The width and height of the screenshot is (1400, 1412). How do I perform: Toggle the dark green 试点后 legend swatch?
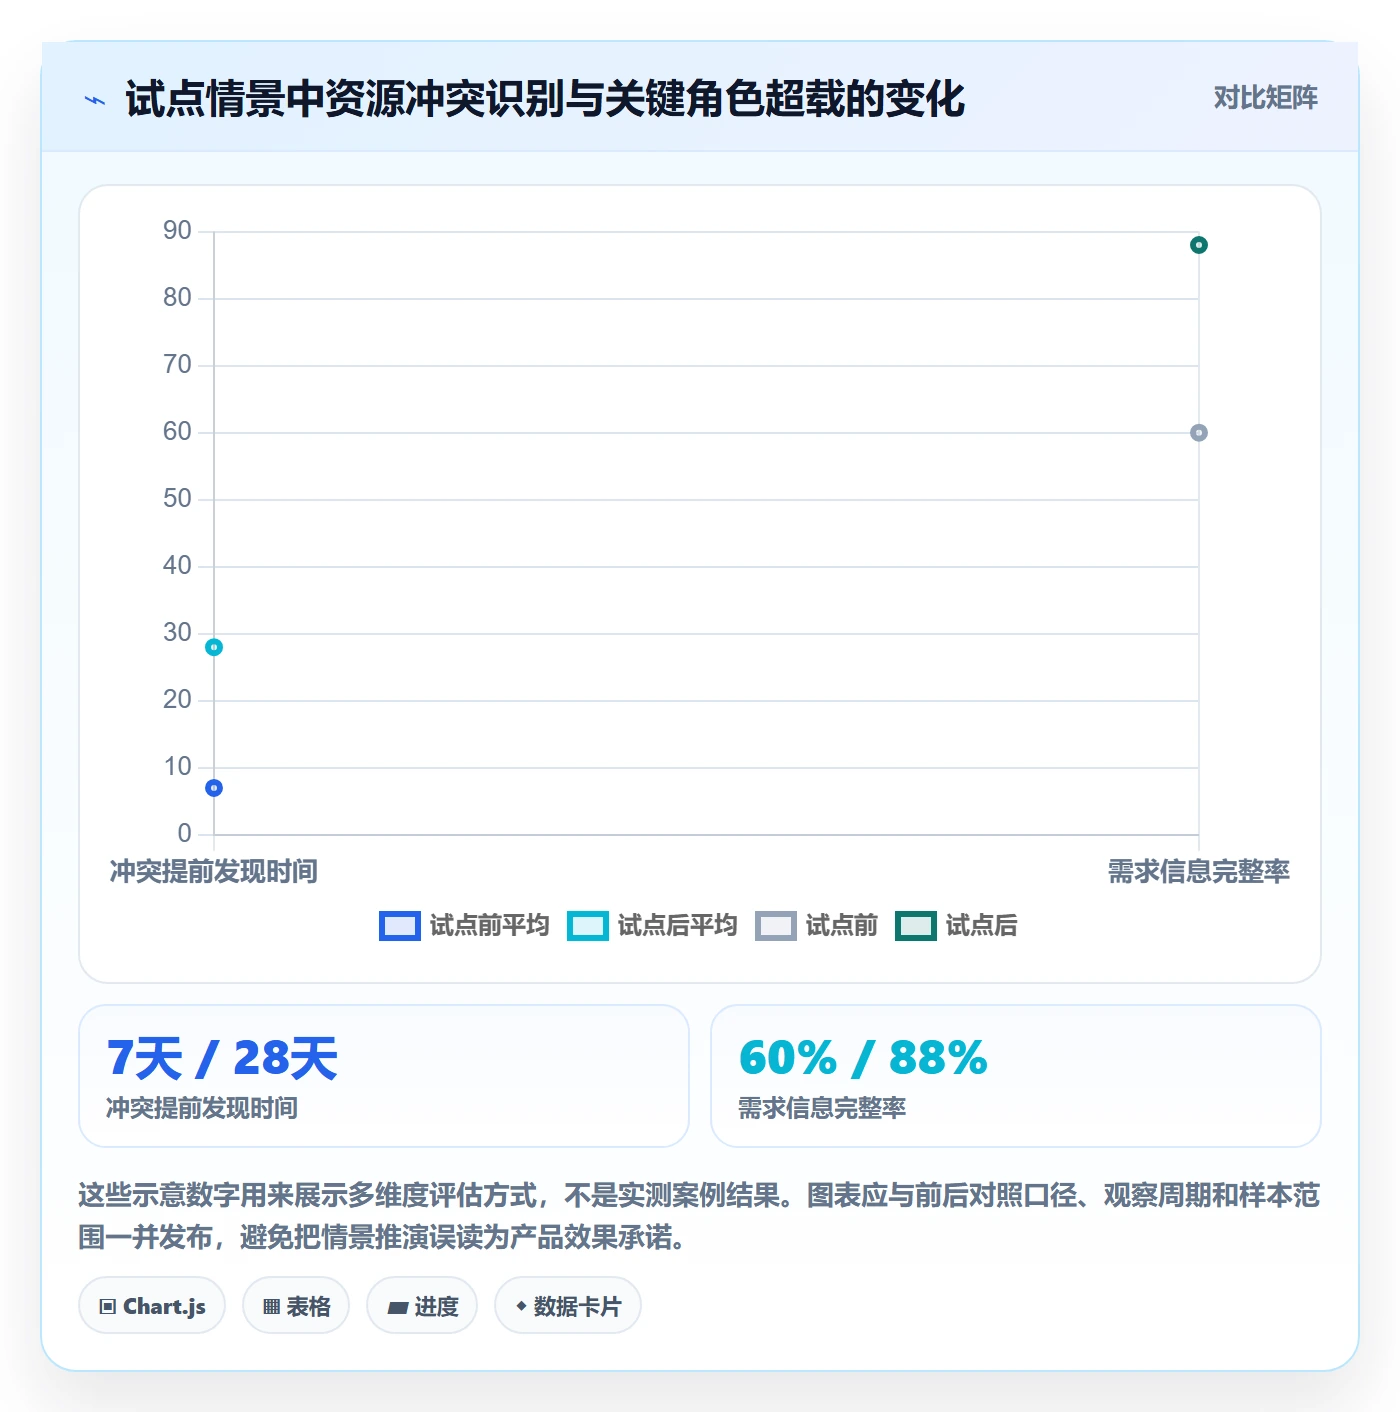click(x=915, y=926)
